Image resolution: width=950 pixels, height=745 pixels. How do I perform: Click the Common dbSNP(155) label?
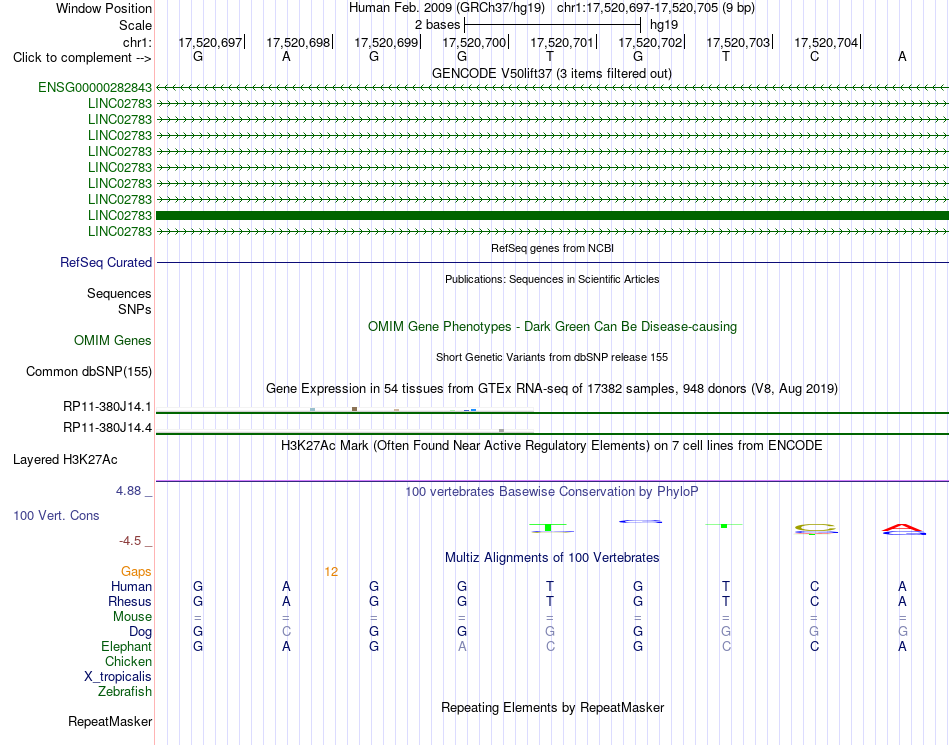pyautogui.click(x=89, y=371)
